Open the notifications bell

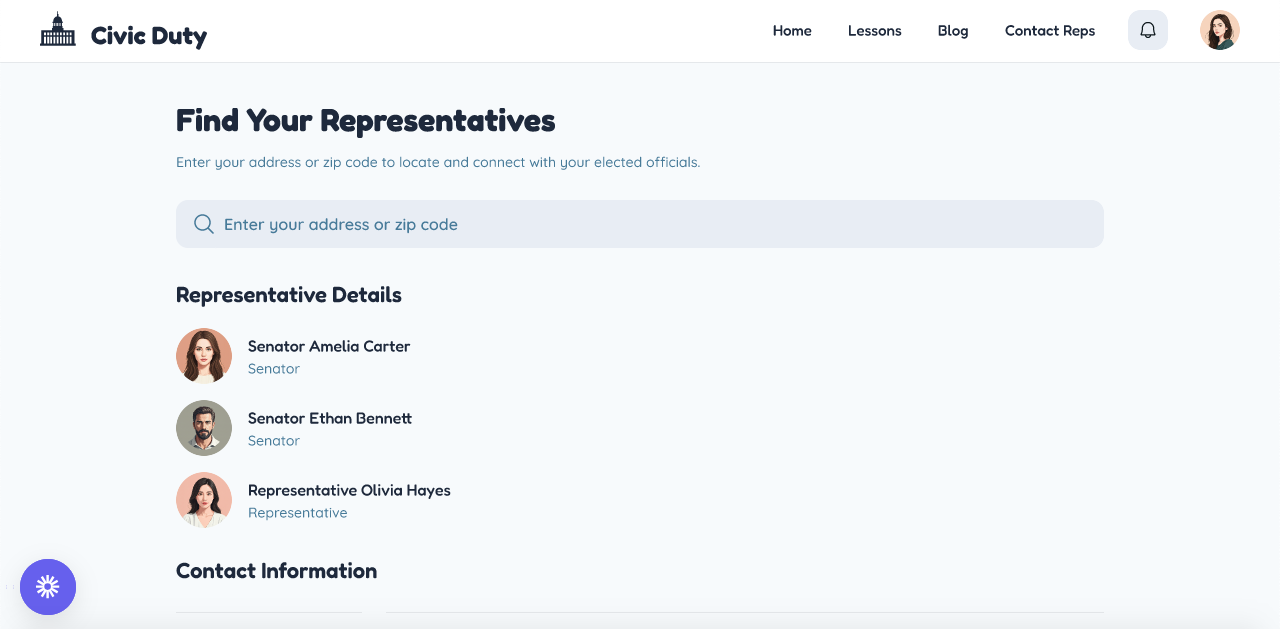pos(1148,30)
